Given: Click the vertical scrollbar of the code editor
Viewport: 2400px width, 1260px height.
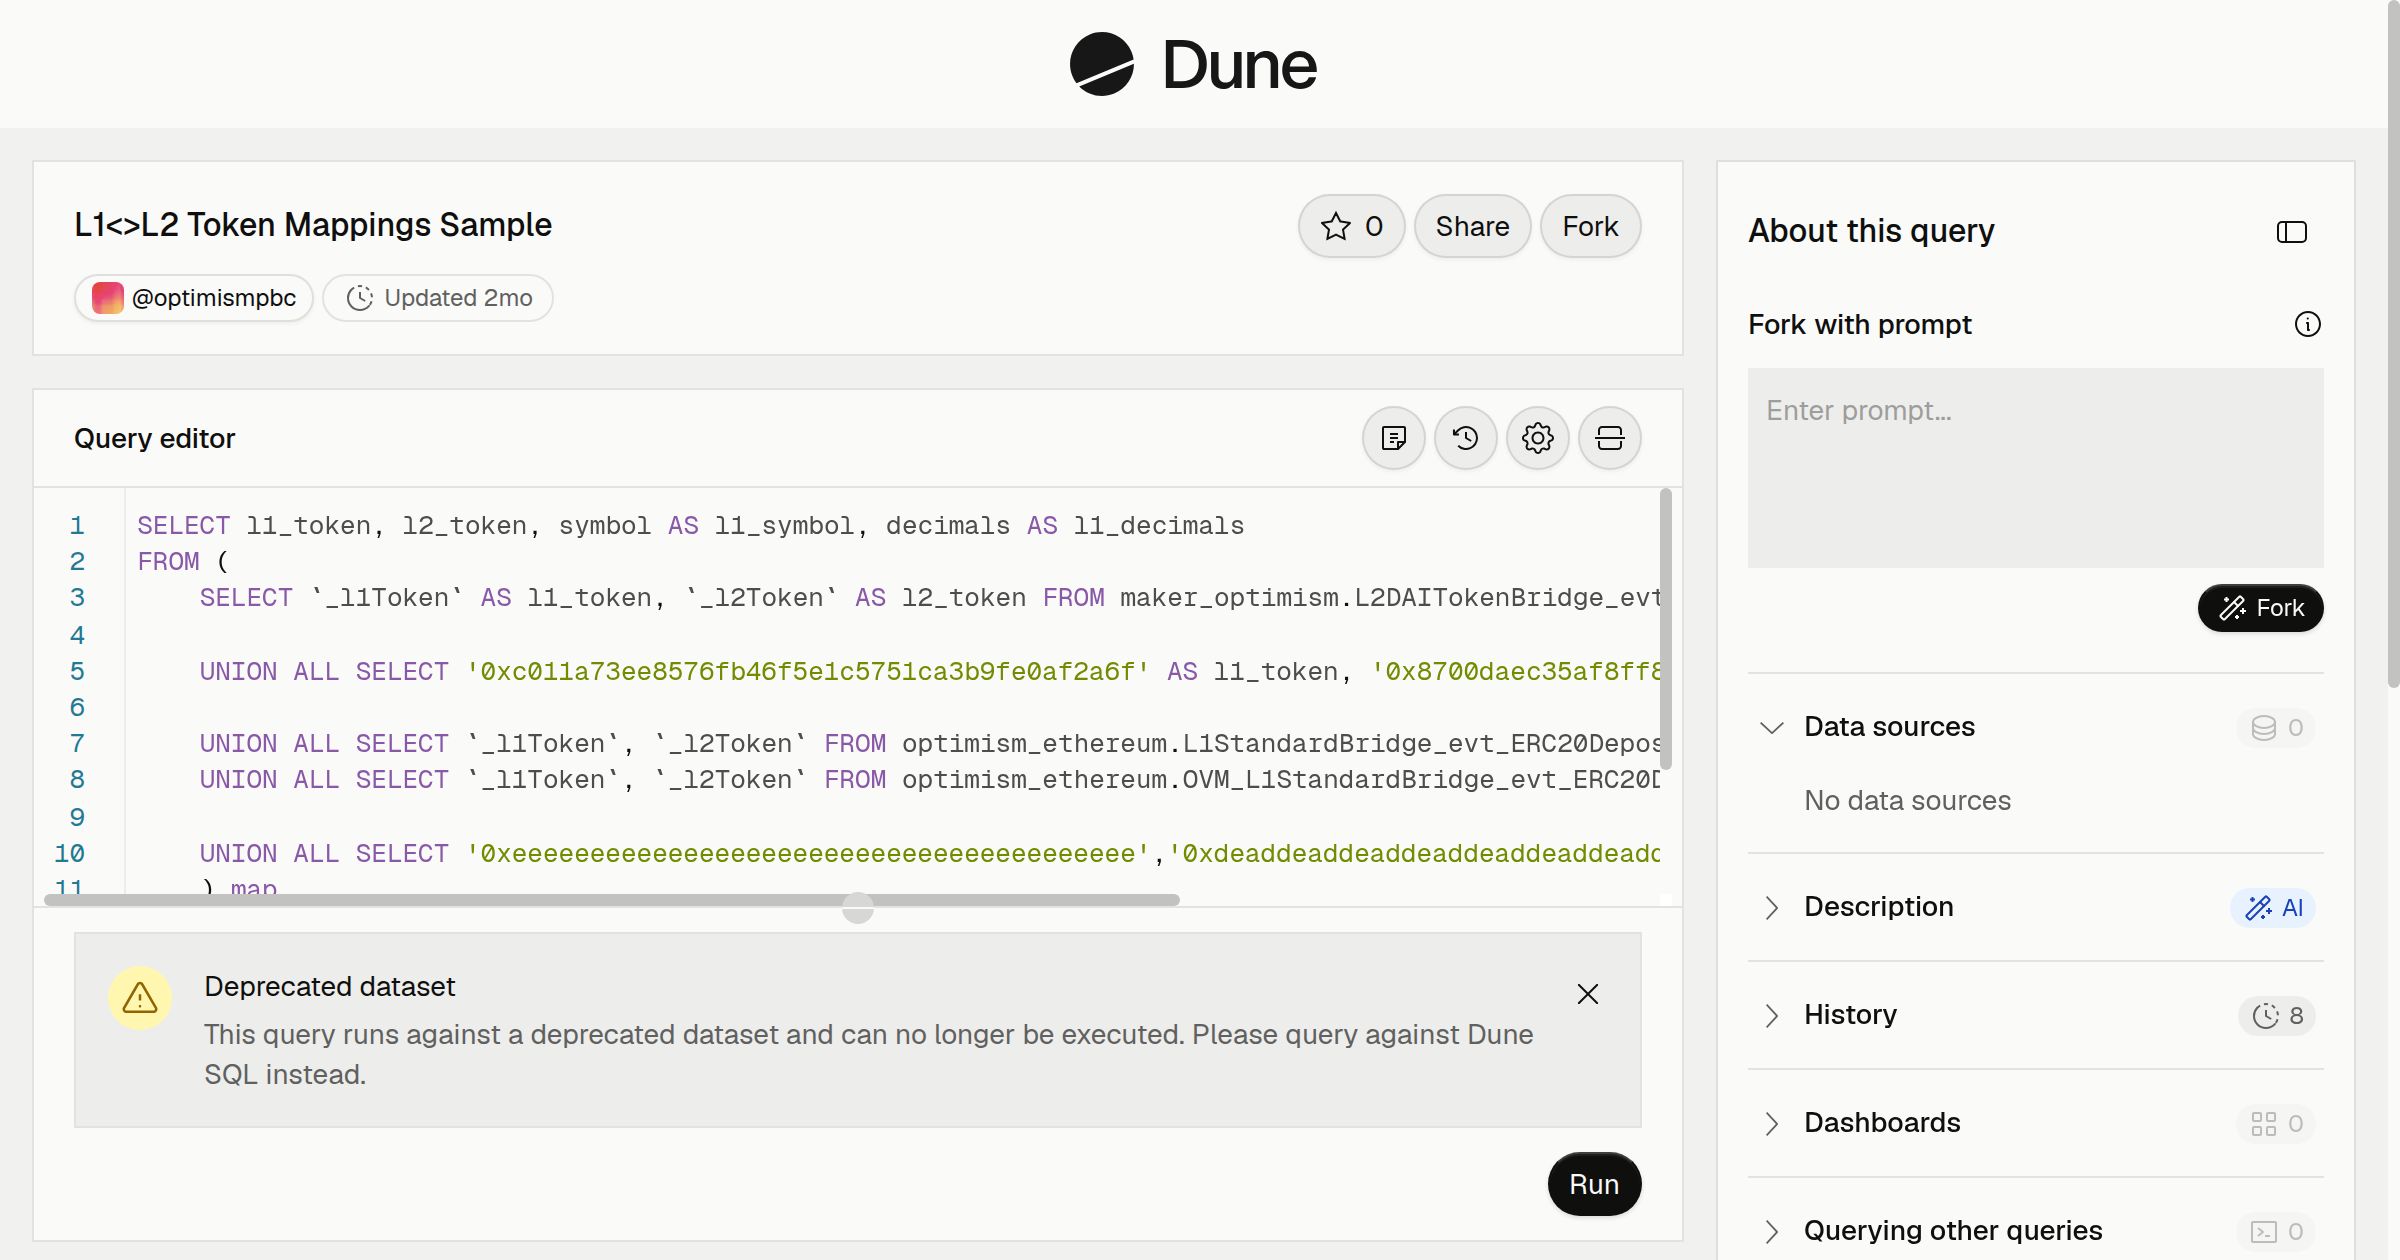Looking at the screenshot, I should 1665,629.
